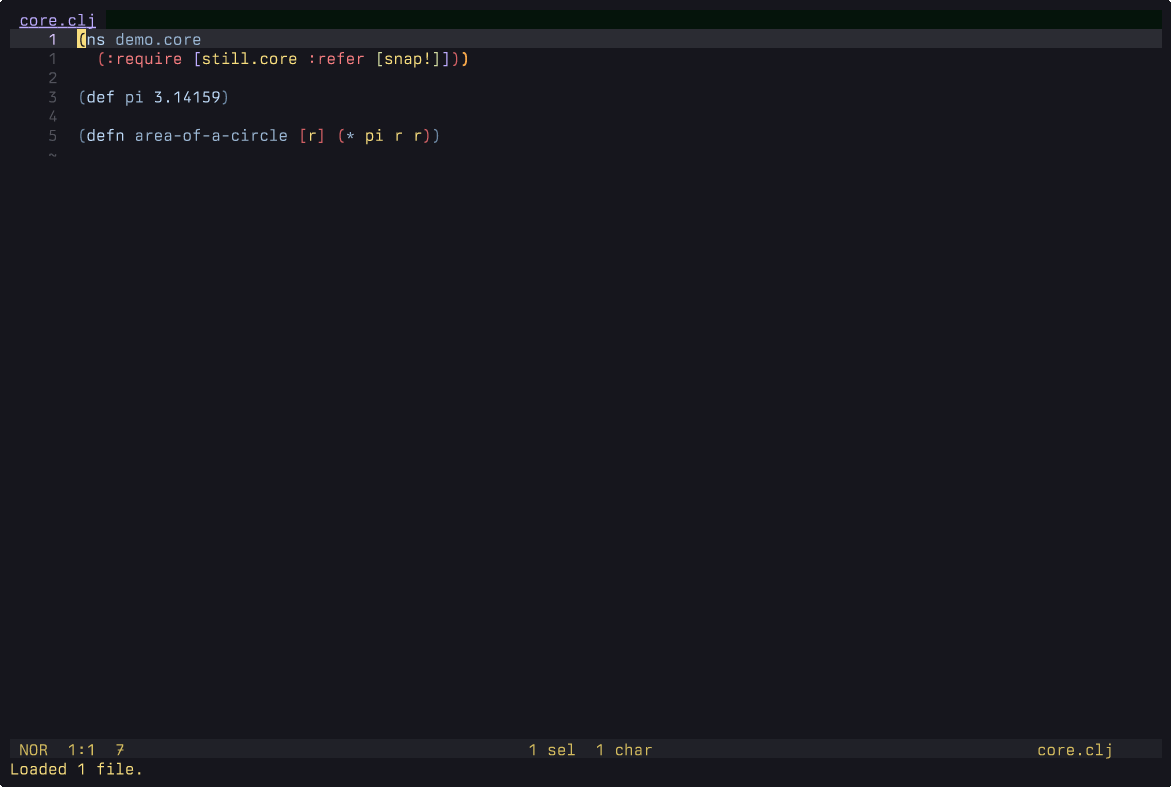This screenshot has width=1171, height=787.
Task: Click the :require keyword
Action: [x=144, y=59]
